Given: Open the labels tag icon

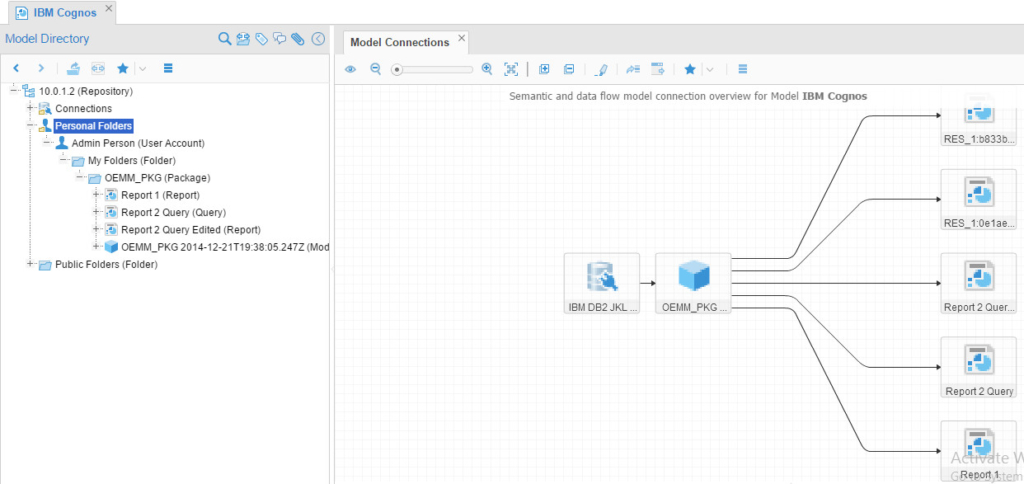Looking at the screenshot, I should [x=262, y=39].
